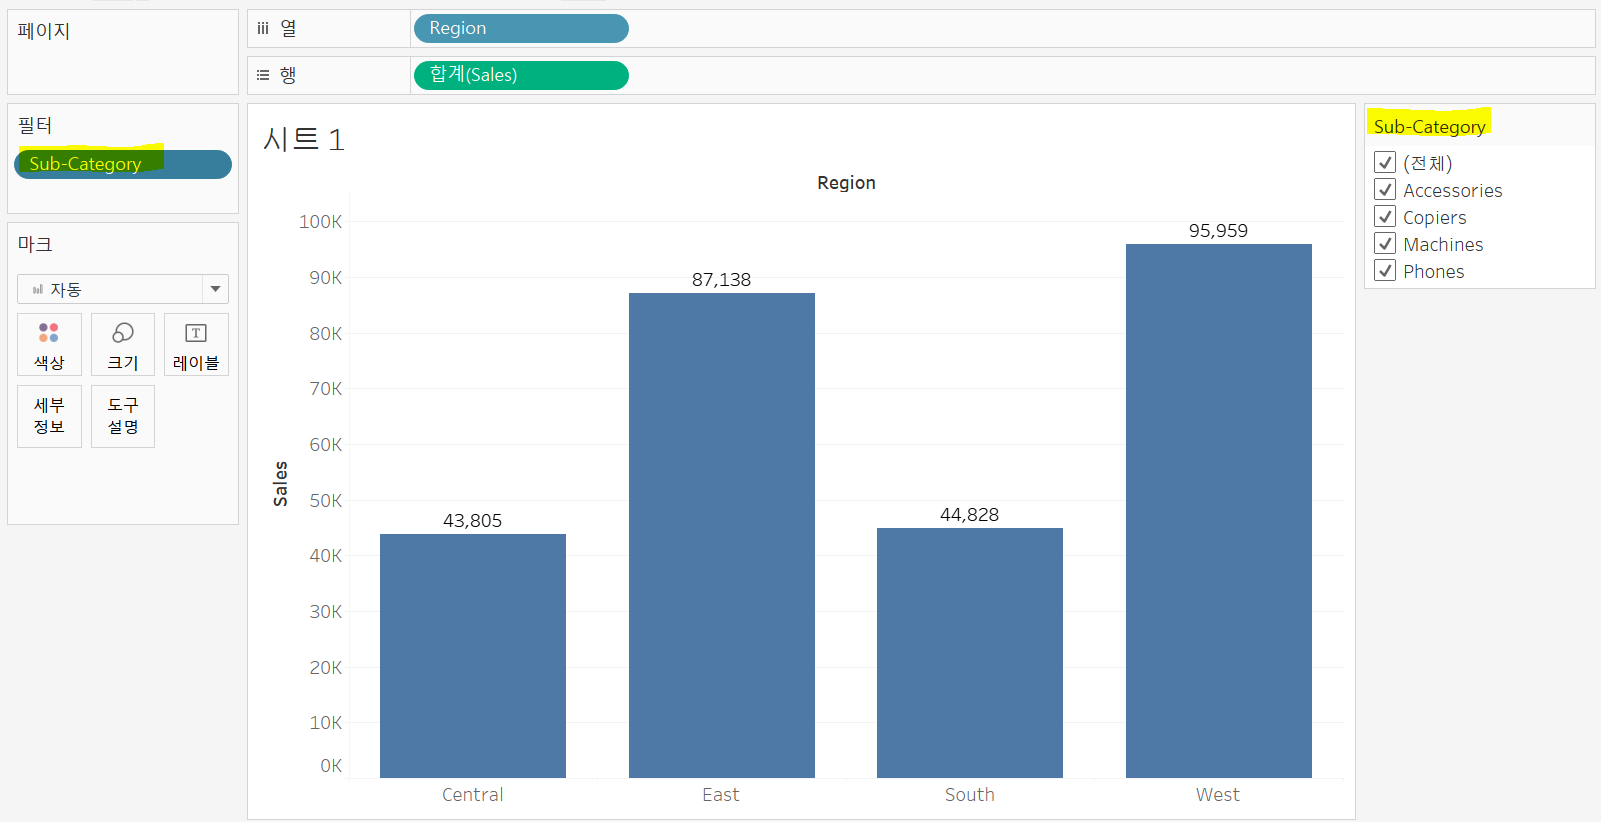Click the 87,138 bar label
The width and height of the screenshot is (1601, 822).
[721, 280]
